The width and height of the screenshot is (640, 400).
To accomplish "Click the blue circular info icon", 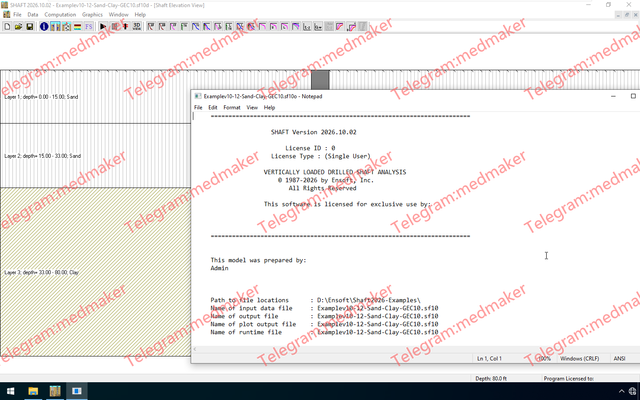I will point(44,27).
